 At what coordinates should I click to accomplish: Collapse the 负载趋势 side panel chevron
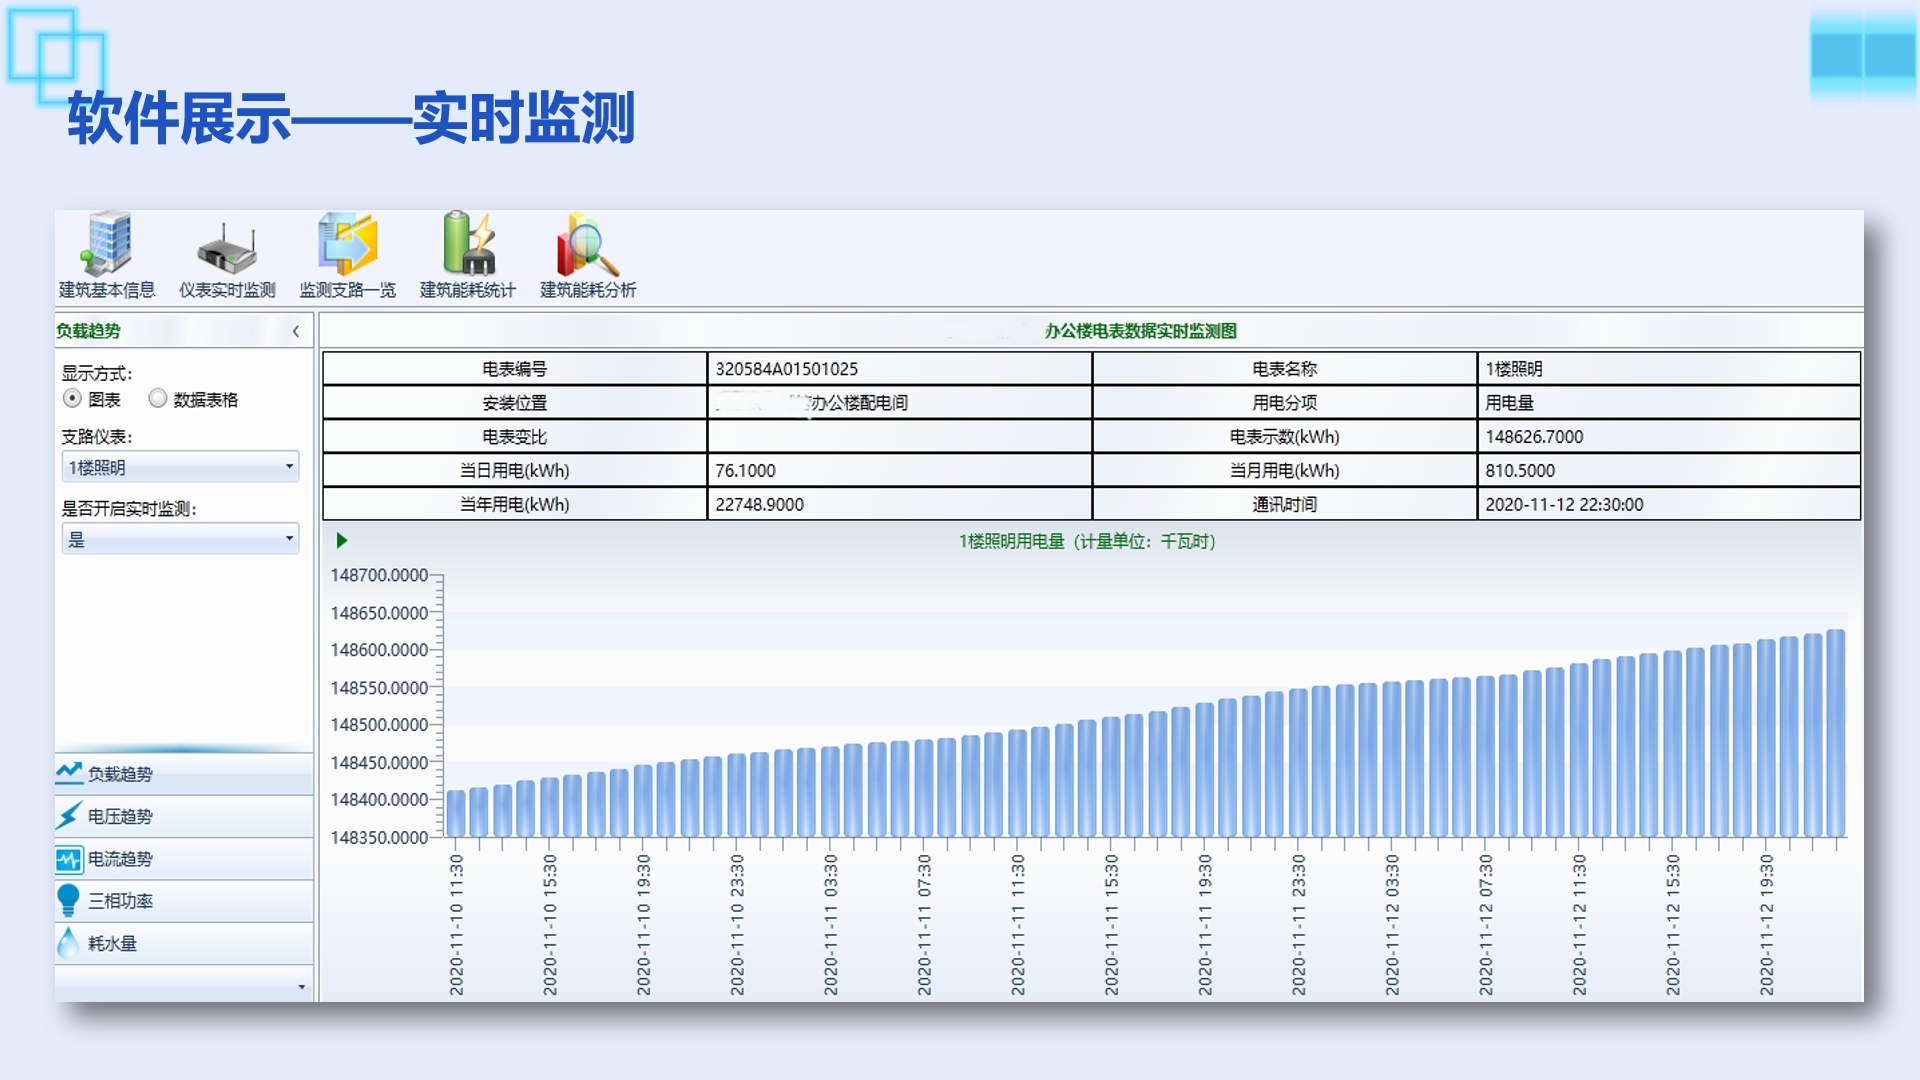click(296, 331)
